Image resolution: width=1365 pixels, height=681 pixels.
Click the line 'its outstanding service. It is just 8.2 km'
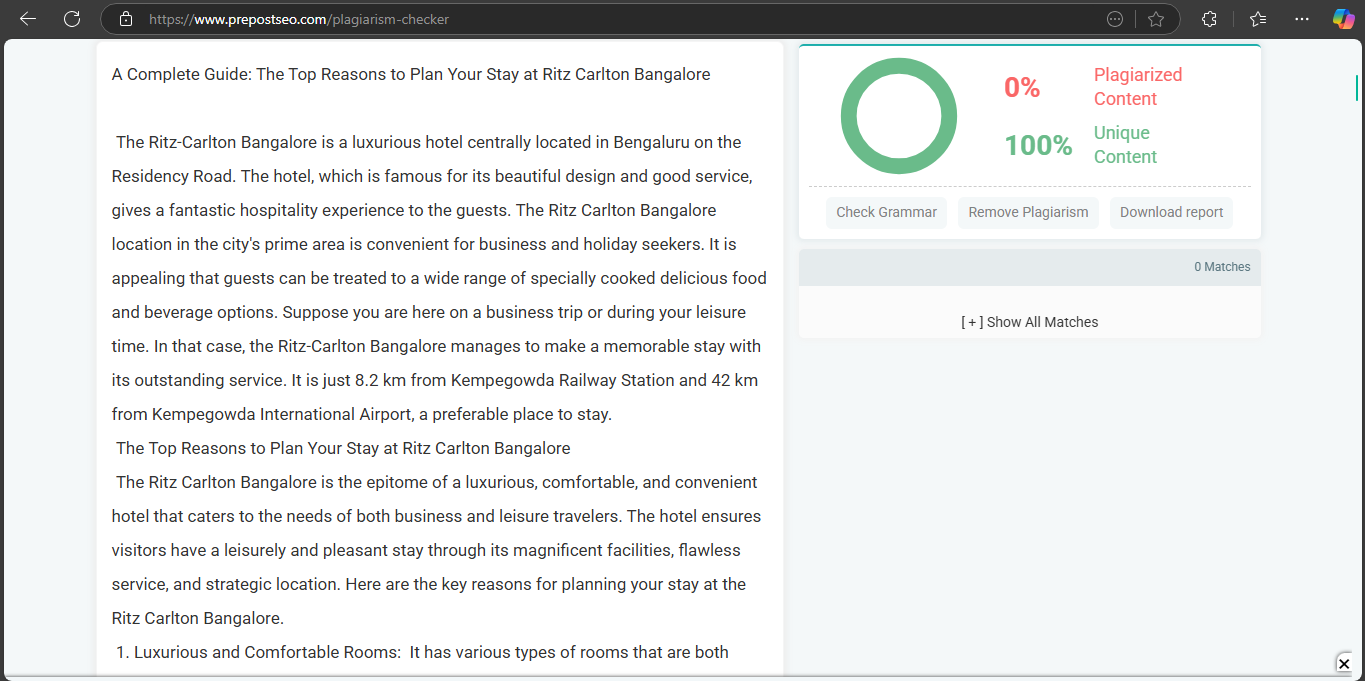point(435,380)
